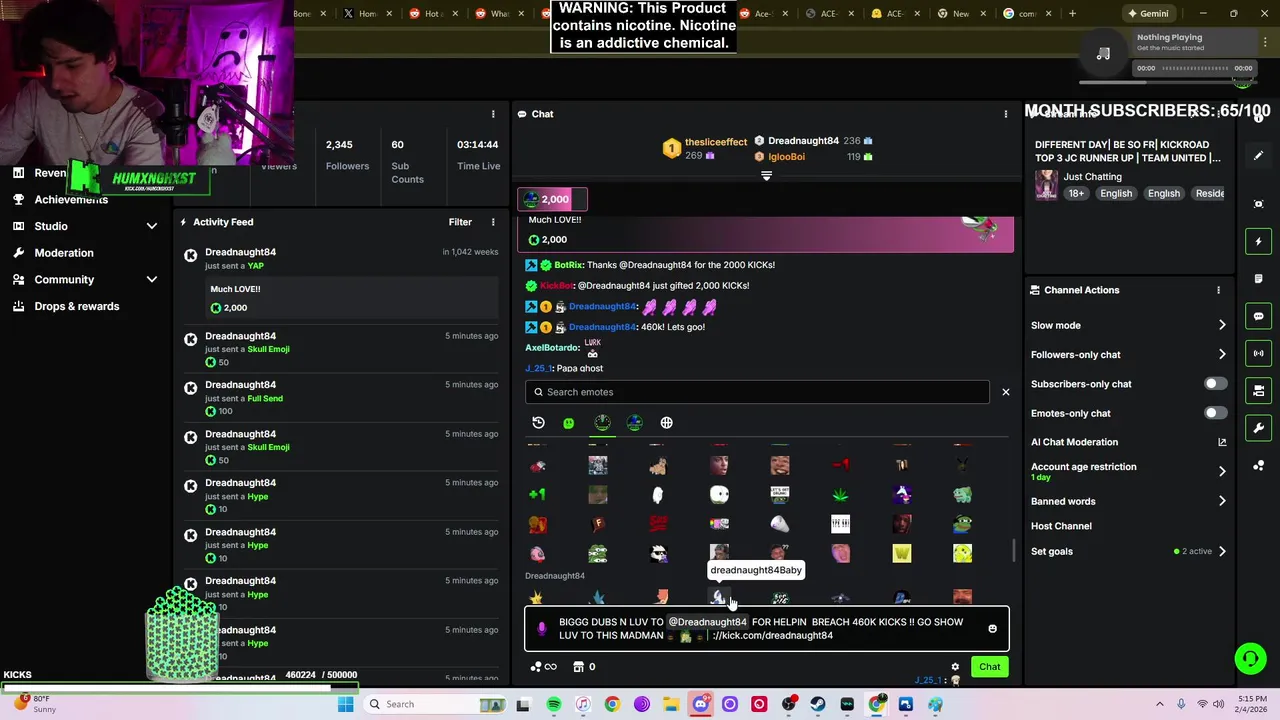Open Moderation in sidebar

[64, 253]
